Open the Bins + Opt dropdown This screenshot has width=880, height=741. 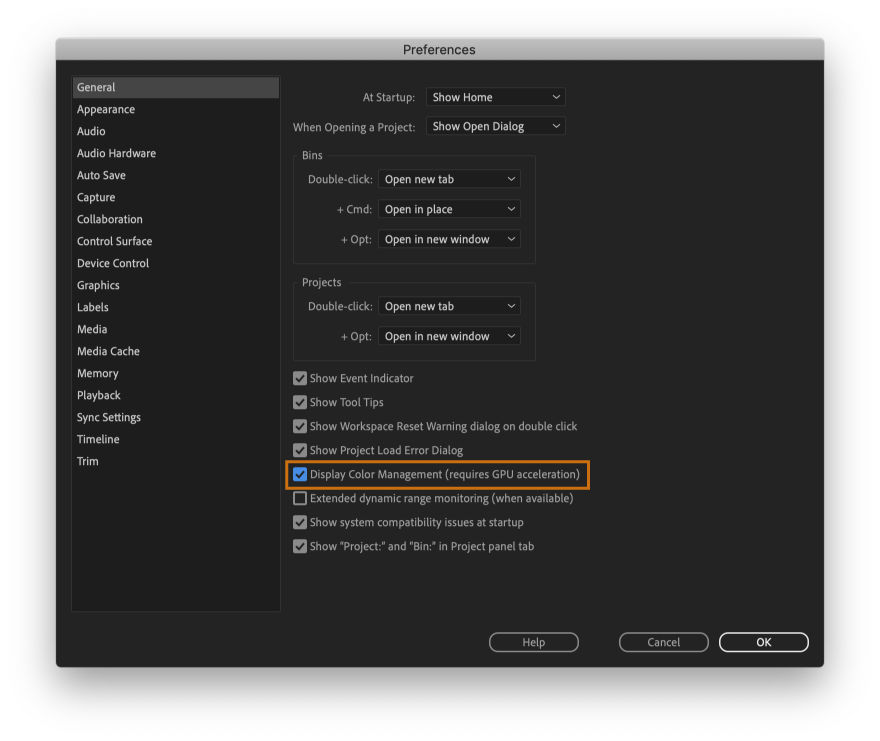[449, 239]
